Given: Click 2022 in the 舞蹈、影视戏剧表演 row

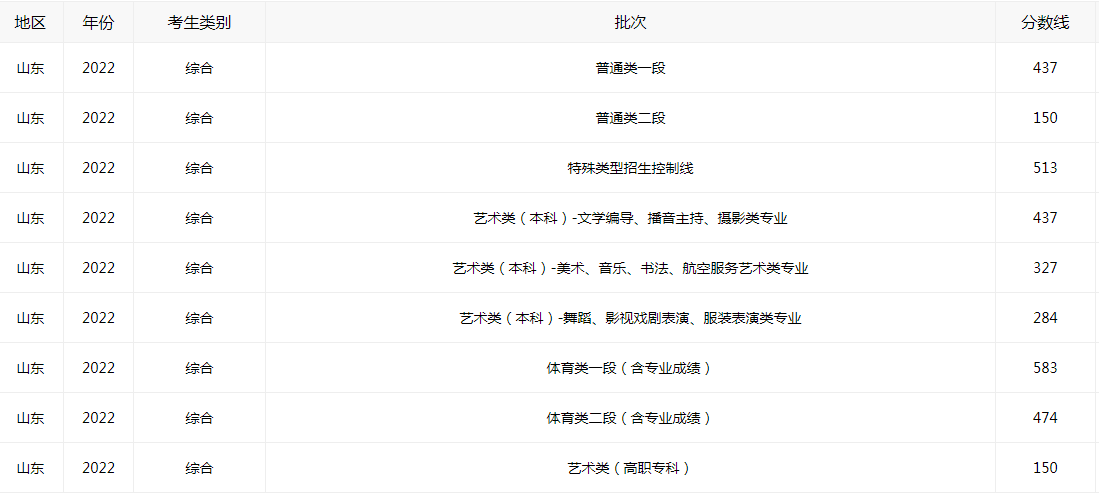Looking at the screenshot, I should click(98, 318).
